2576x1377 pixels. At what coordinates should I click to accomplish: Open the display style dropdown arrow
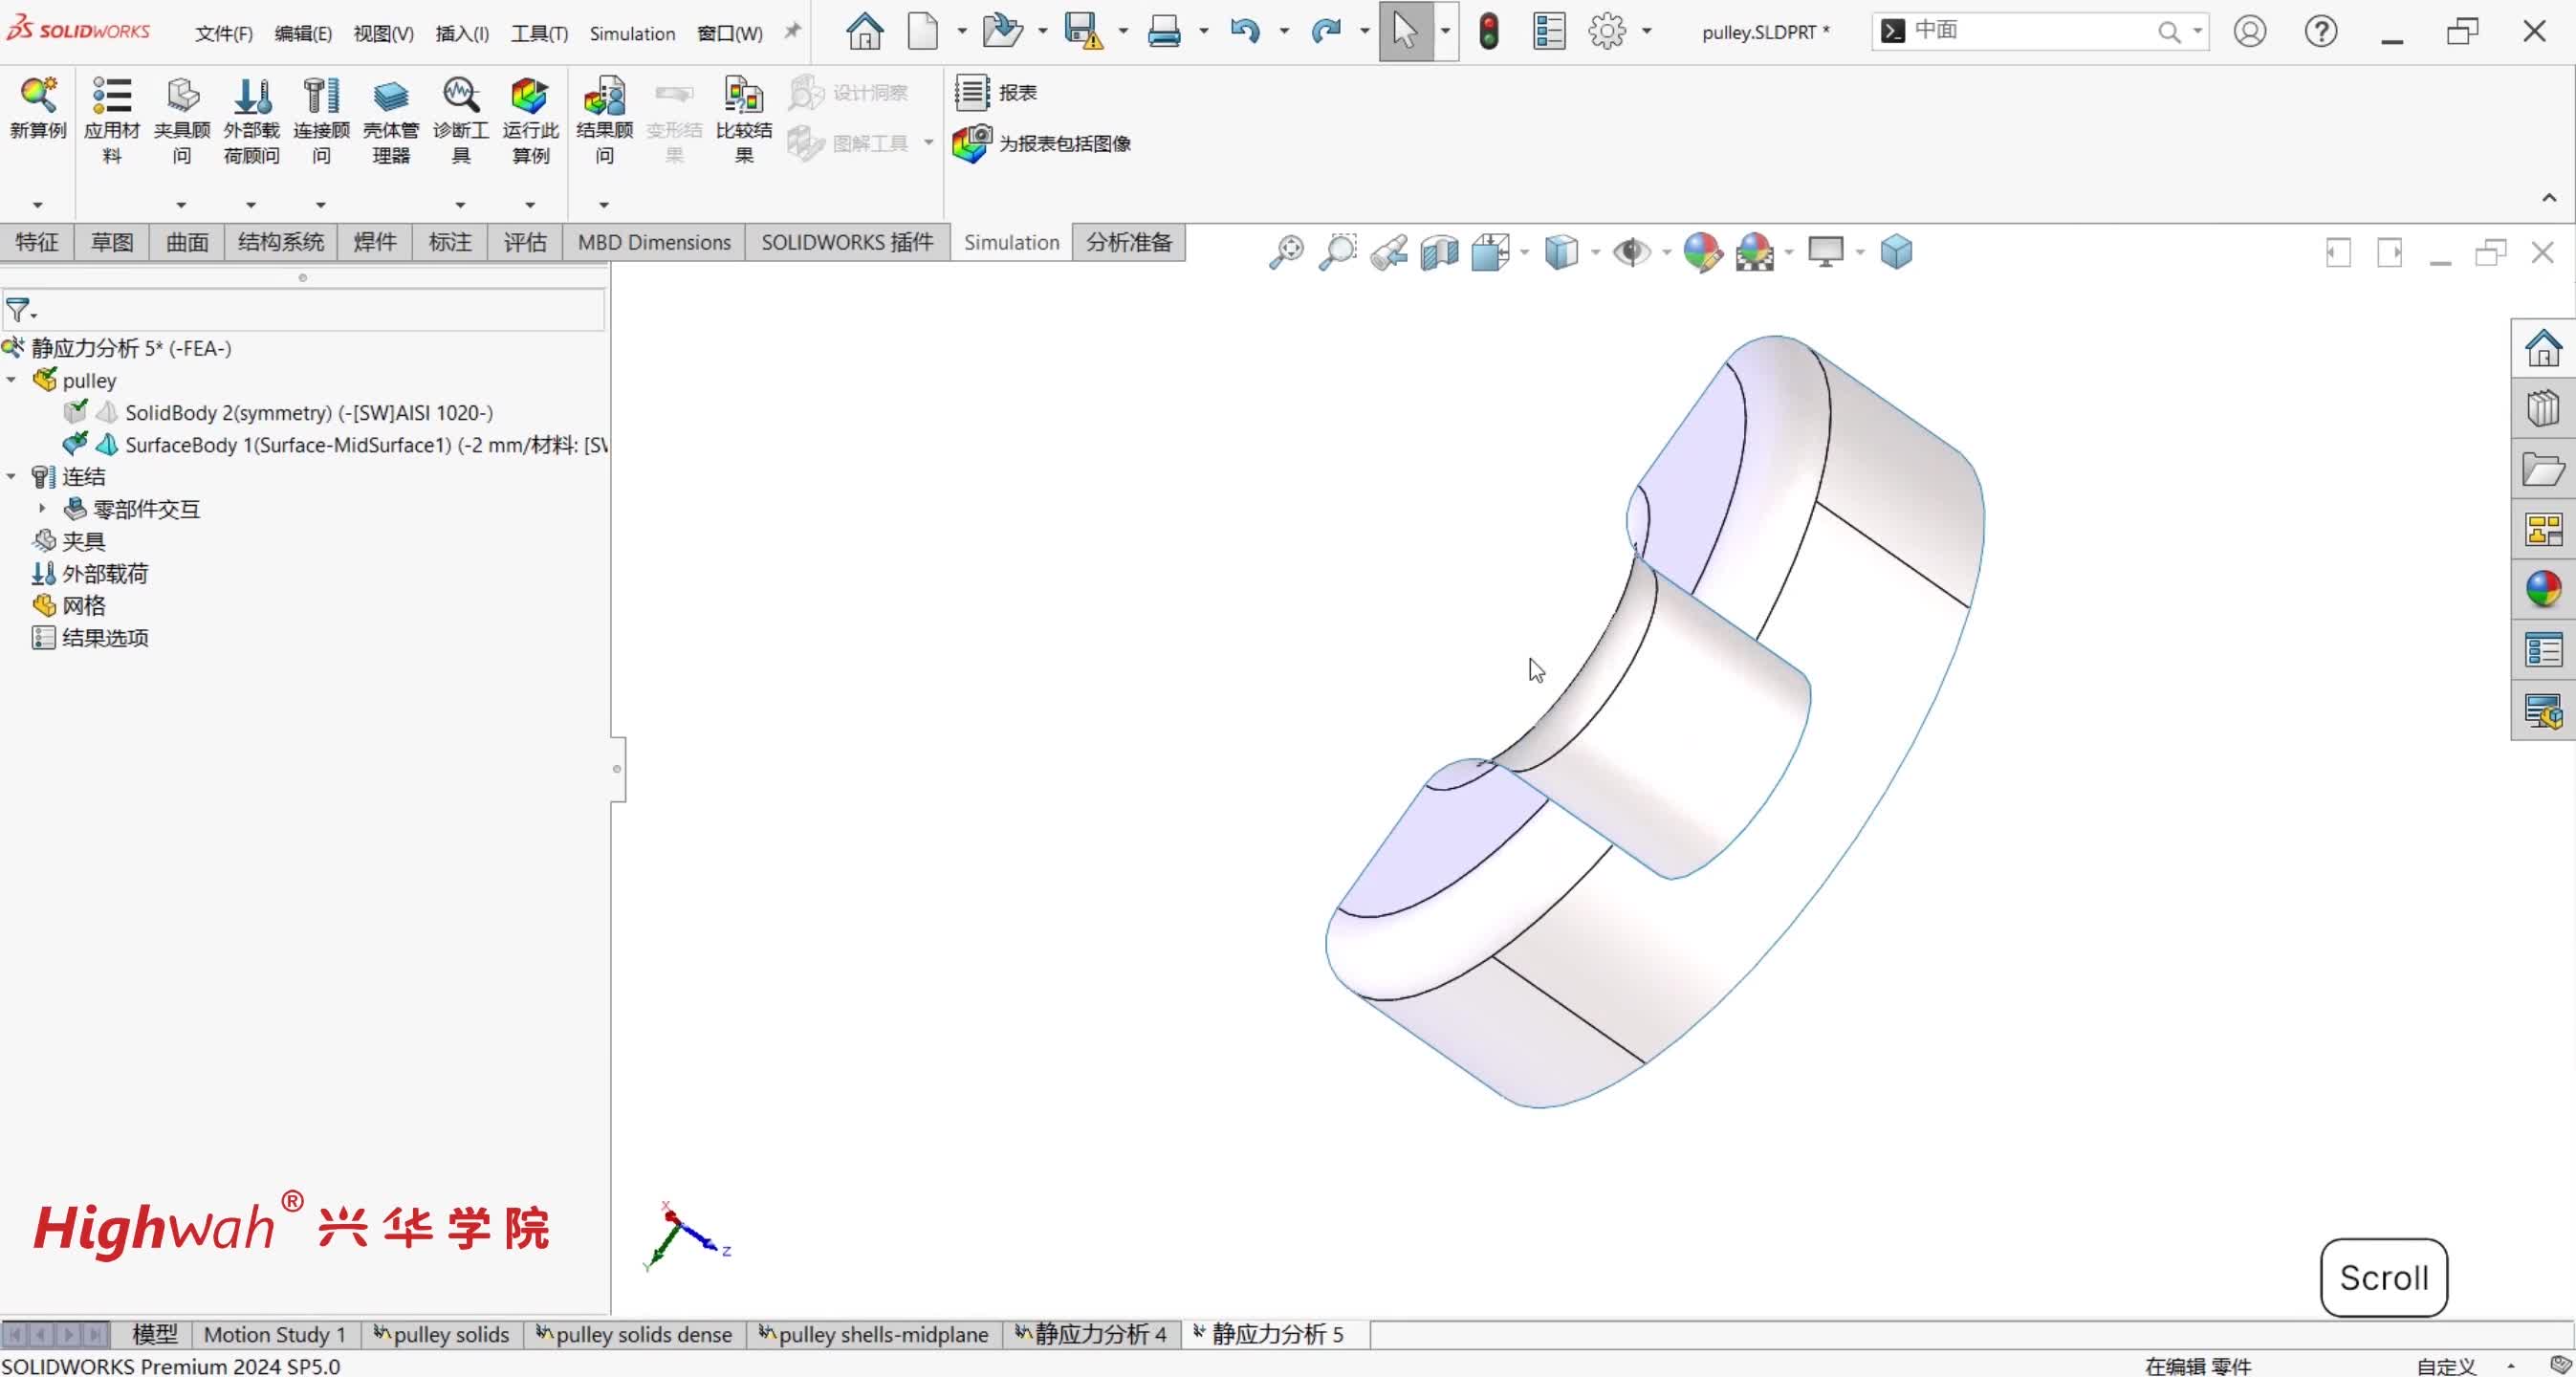click(x=1595, y=252)
